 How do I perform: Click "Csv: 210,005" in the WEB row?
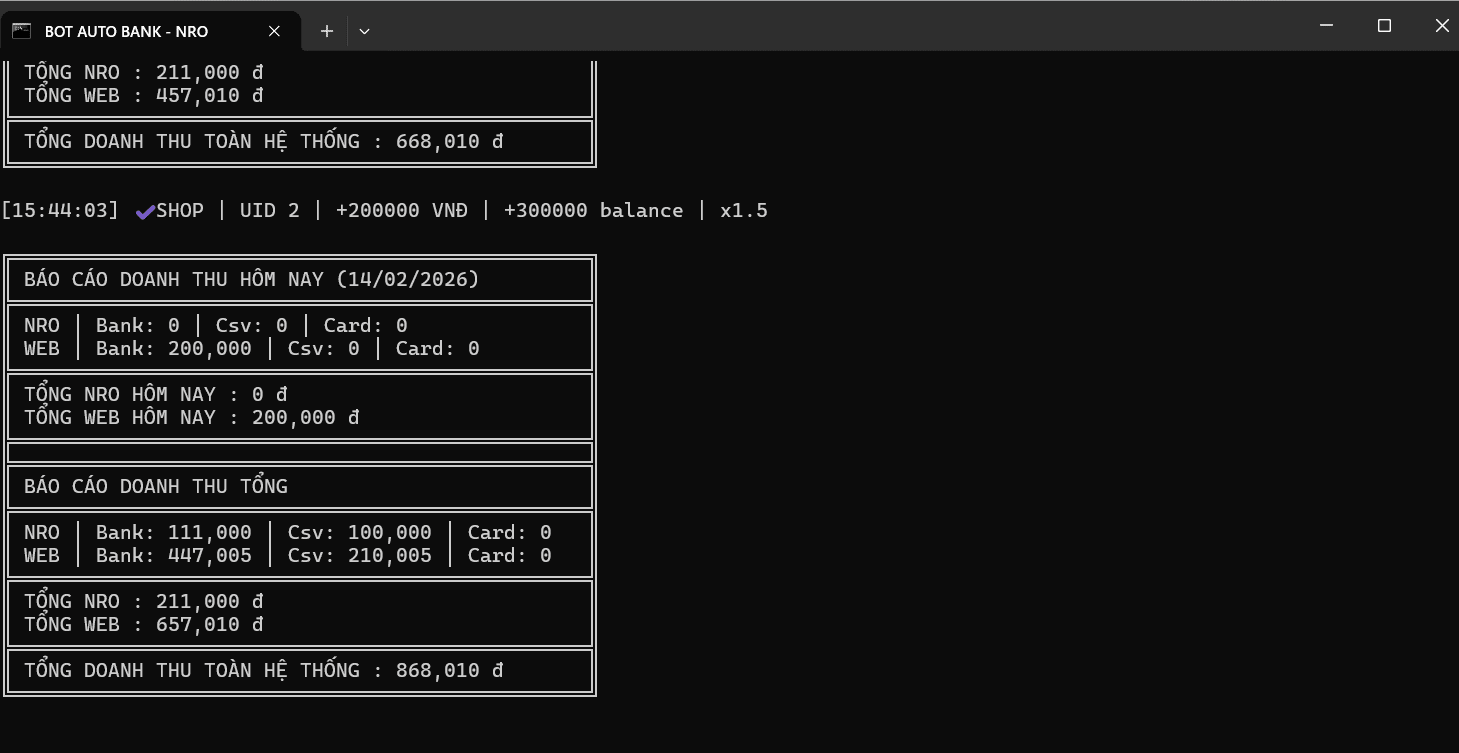[360, 555]
